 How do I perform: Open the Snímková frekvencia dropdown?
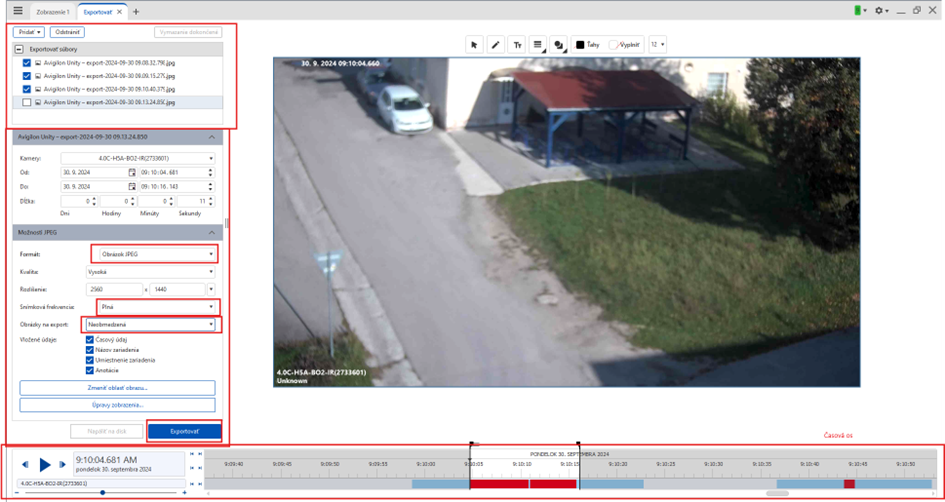(x=157, y=307)
